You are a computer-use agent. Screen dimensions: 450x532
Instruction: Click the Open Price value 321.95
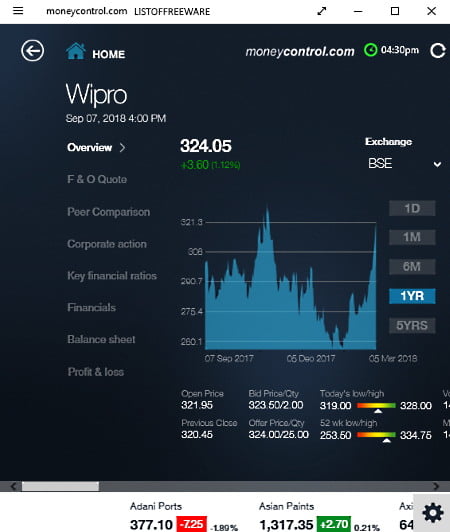[x=197, y=405]
